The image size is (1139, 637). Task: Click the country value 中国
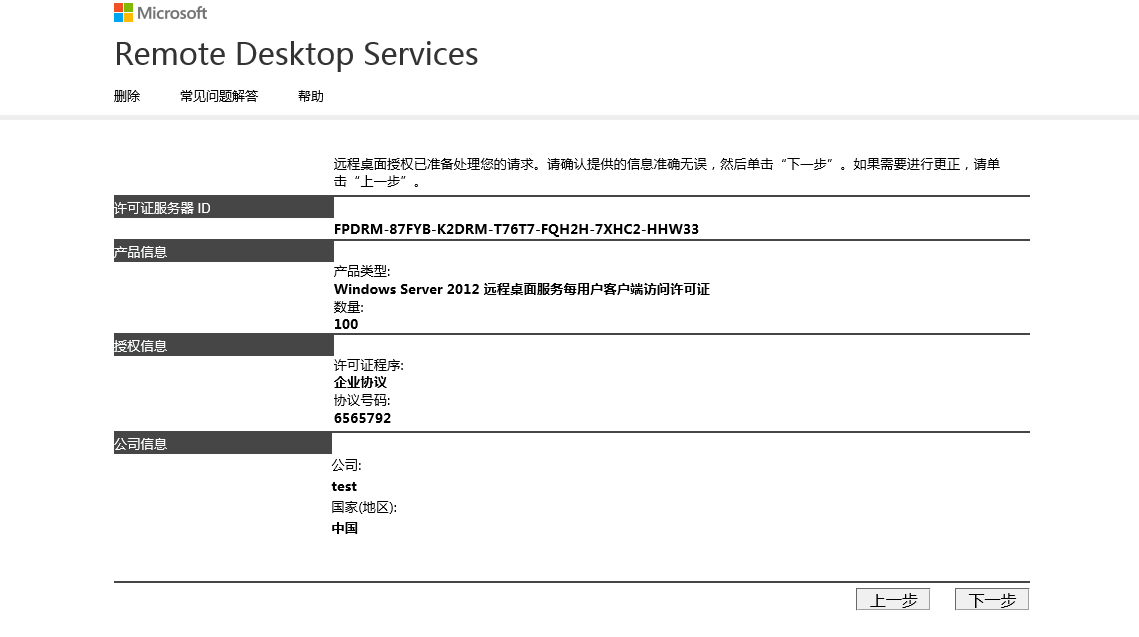pos(345,528)
